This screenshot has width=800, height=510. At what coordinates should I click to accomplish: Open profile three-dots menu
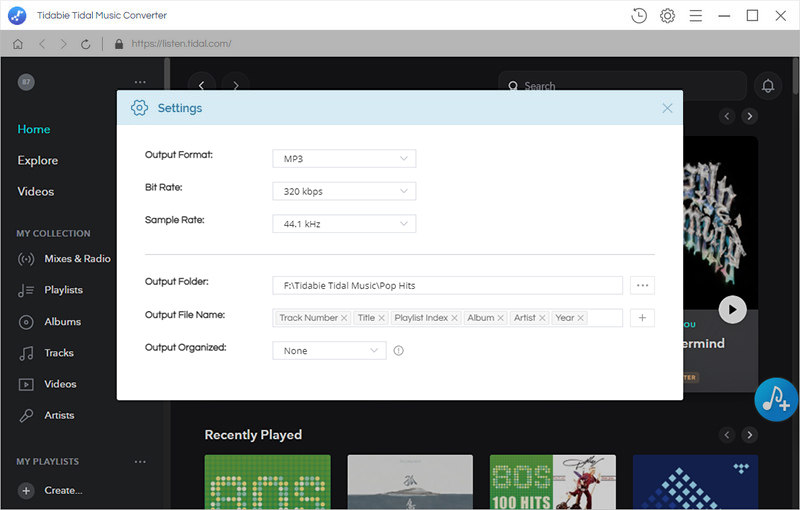(x=140, y=82)
